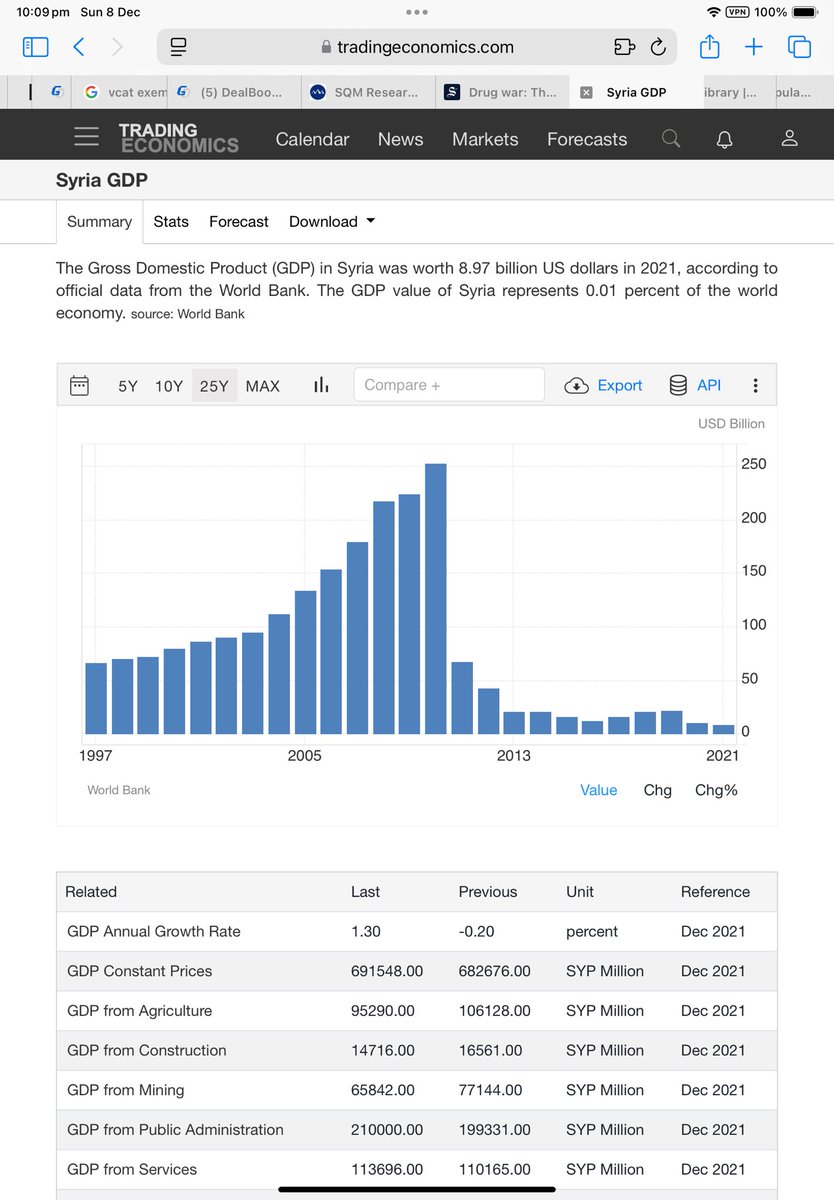
Task: Tap the Reference column header
Action: pyautogui.click(x=715, y=892)
